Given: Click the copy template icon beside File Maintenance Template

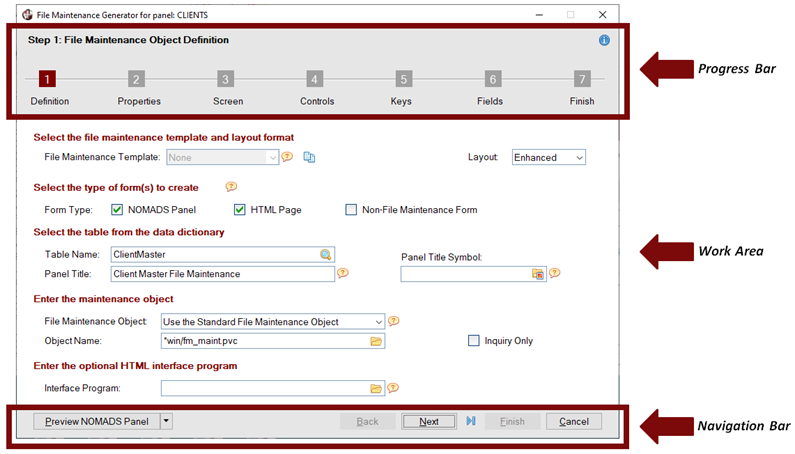Looking at the screenshot, I should 309,157.
